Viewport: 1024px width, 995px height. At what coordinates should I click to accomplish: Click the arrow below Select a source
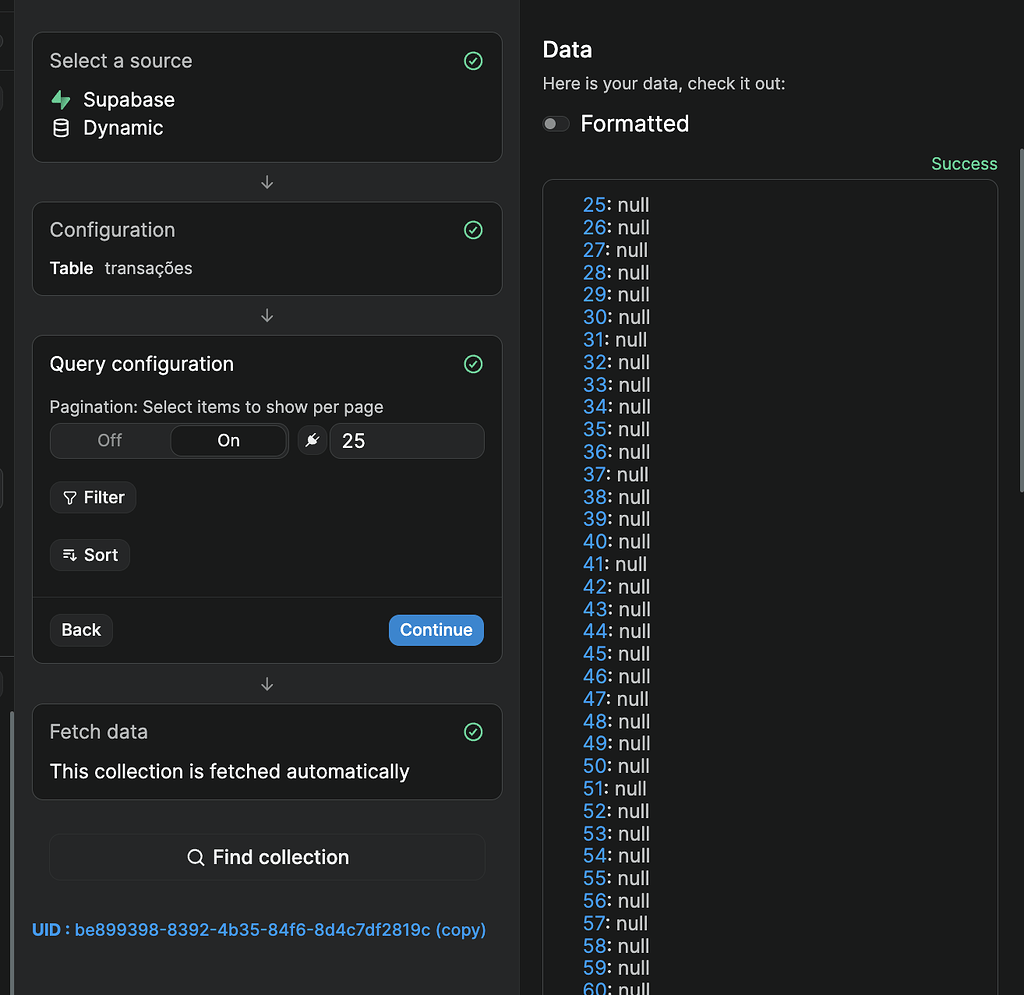pos(267,182)
